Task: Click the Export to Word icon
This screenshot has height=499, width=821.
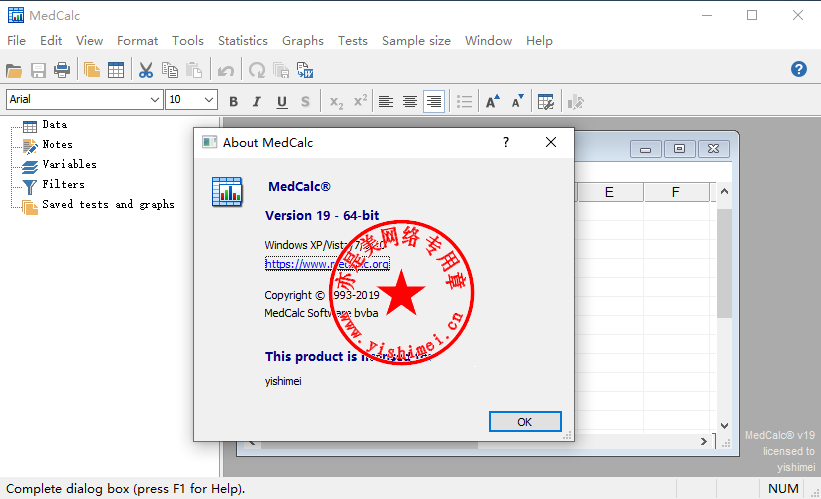Action: pos(305,70)
